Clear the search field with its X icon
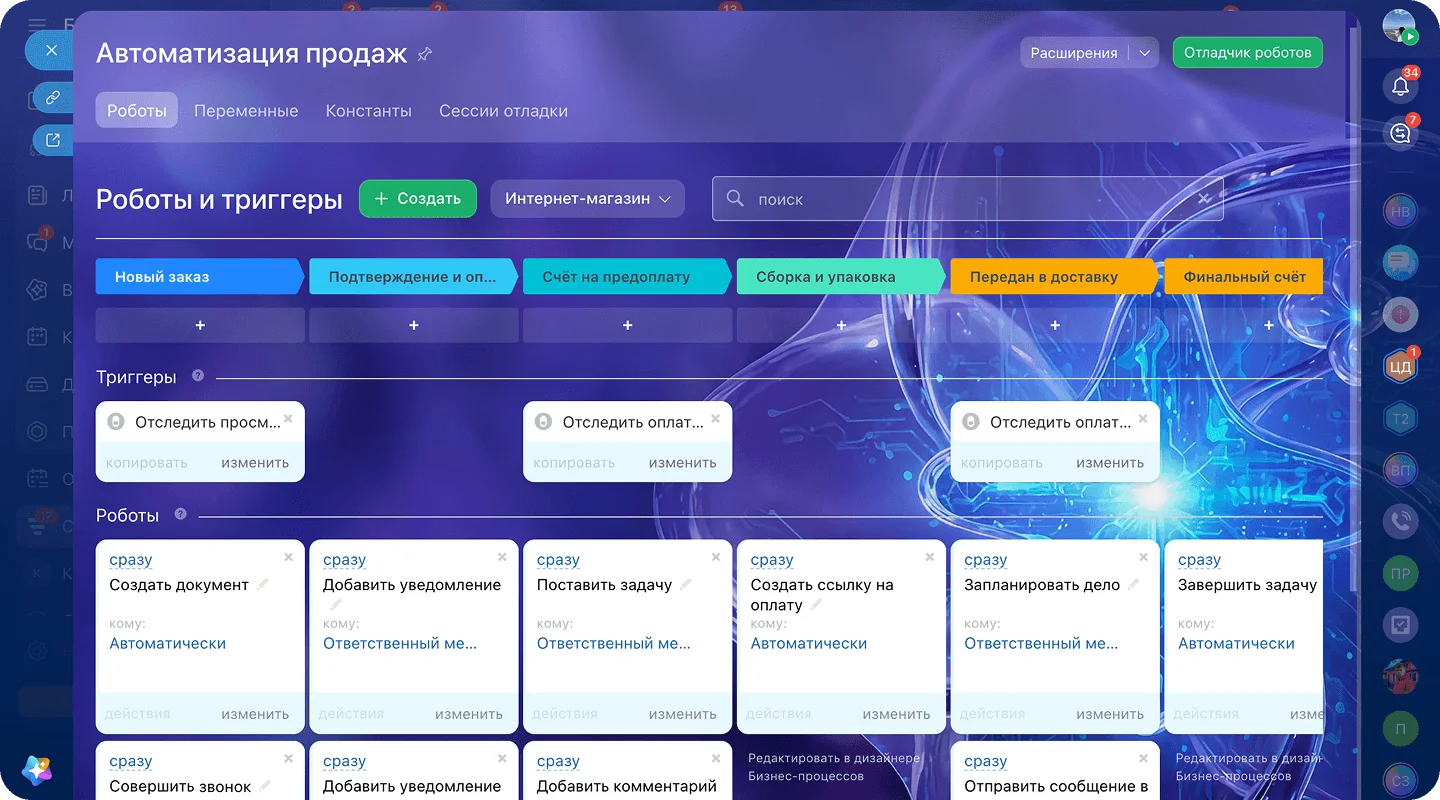This screenshot has width=1440, height=800. point(1204,199)
